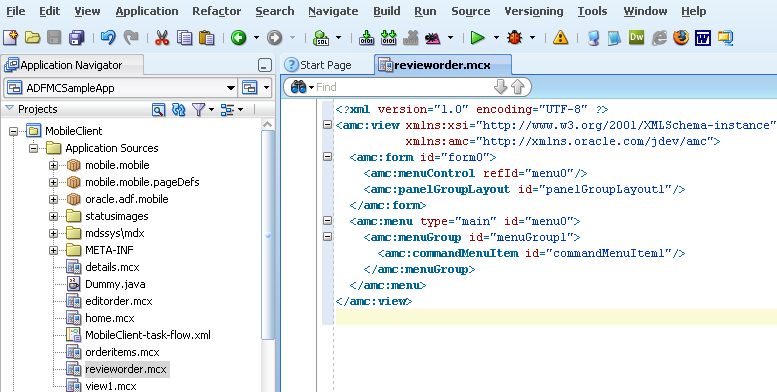Screen dimensions: 777x392
Task: Open the Debug button dropdown arrow
Action: tap(533, 38)
